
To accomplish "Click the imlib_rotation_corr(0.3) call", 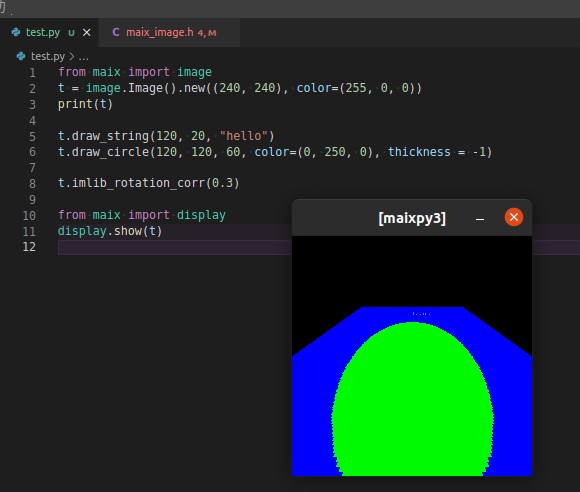I will pyautogui.click(x=149, y=183).
